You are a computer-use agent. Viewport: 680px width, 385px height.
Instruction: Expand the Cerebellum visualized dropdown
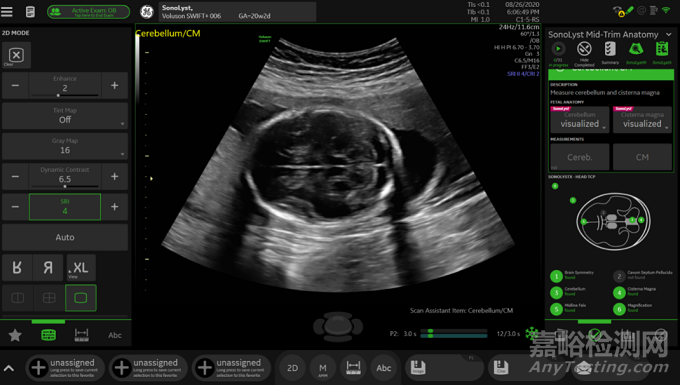[x=580, y=120]
